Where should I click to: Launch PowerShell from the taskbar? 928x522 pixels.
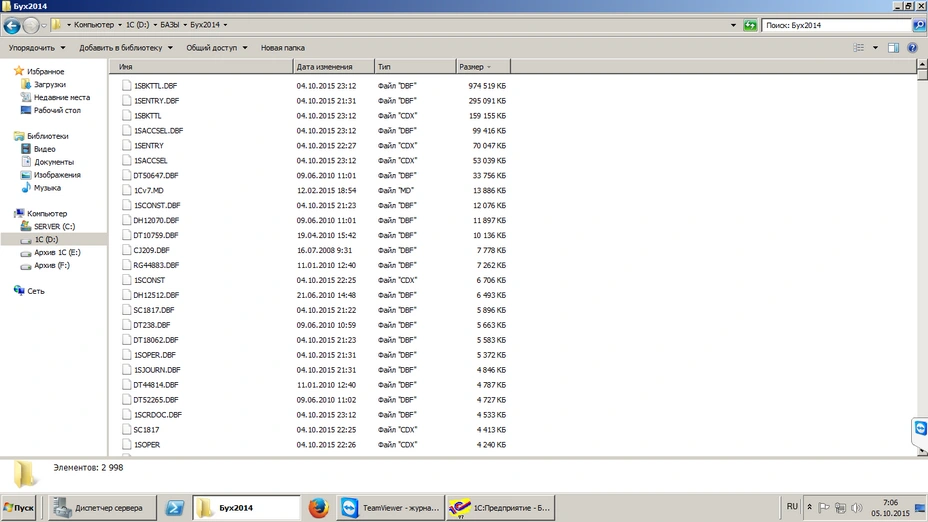(x=174, y=508)
